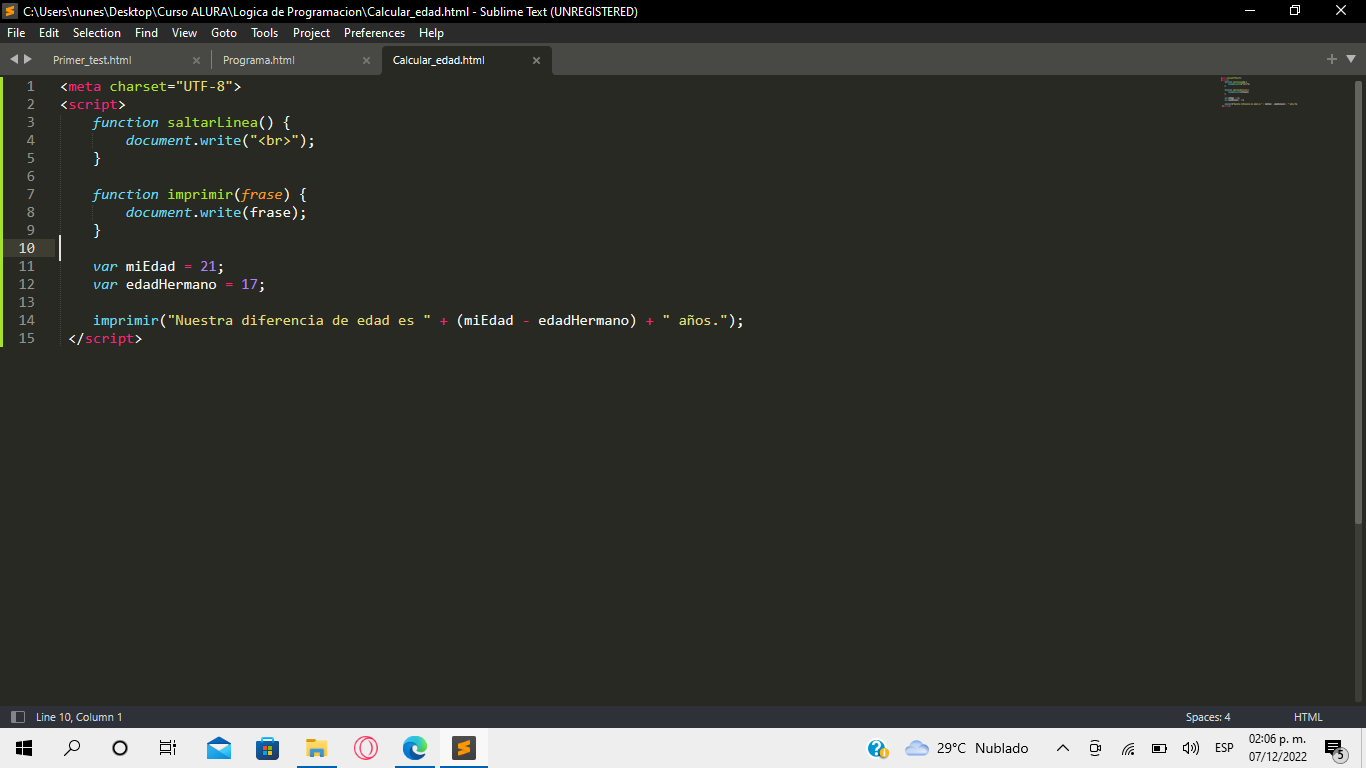Open the File menu
The height and width of the screenshot is (768, 1366).
tap(16, 33)
